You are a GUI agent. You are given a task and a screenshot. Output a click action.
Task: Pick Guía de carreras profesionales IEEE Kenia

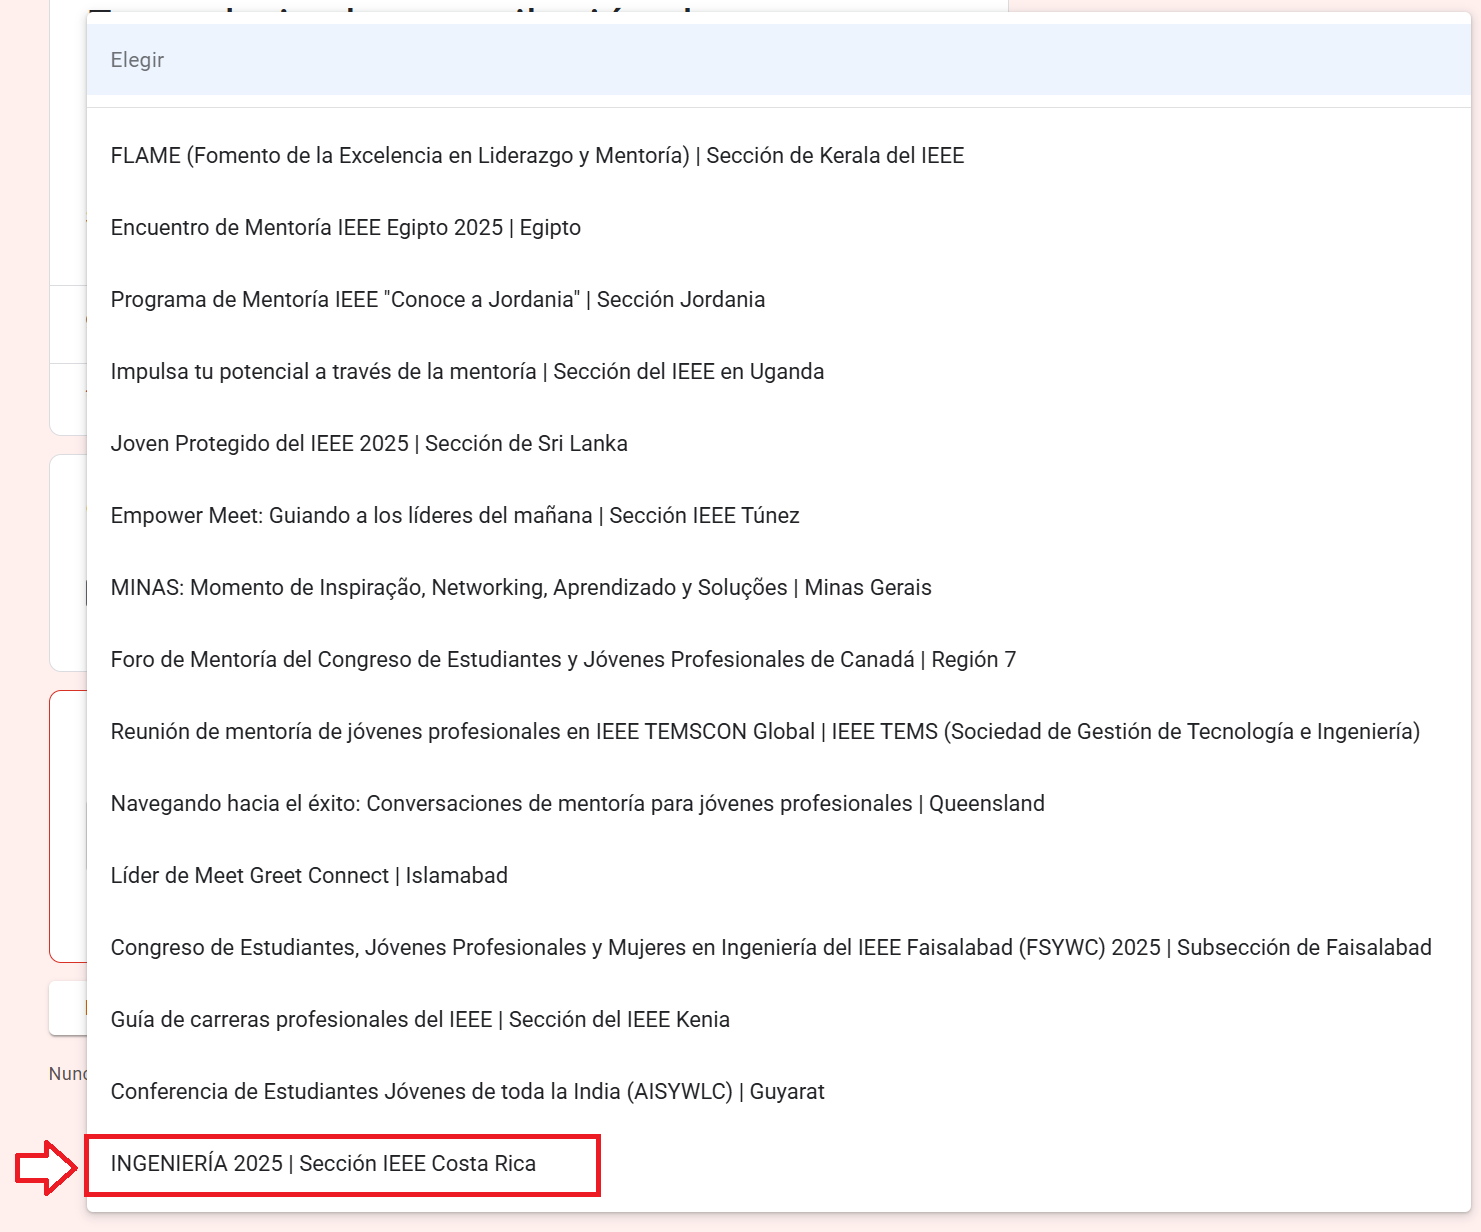click(x=420, y=1020)
